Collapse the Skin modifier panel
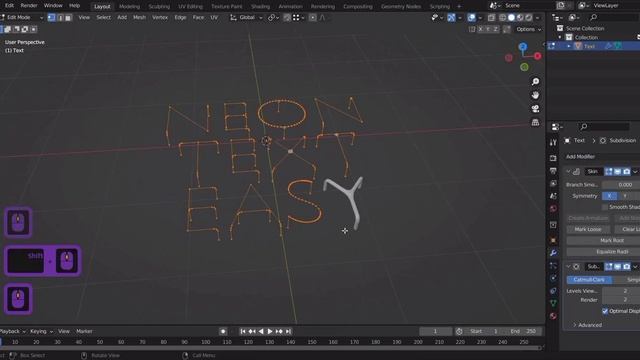Screen dimensions: 640x360 568,171
